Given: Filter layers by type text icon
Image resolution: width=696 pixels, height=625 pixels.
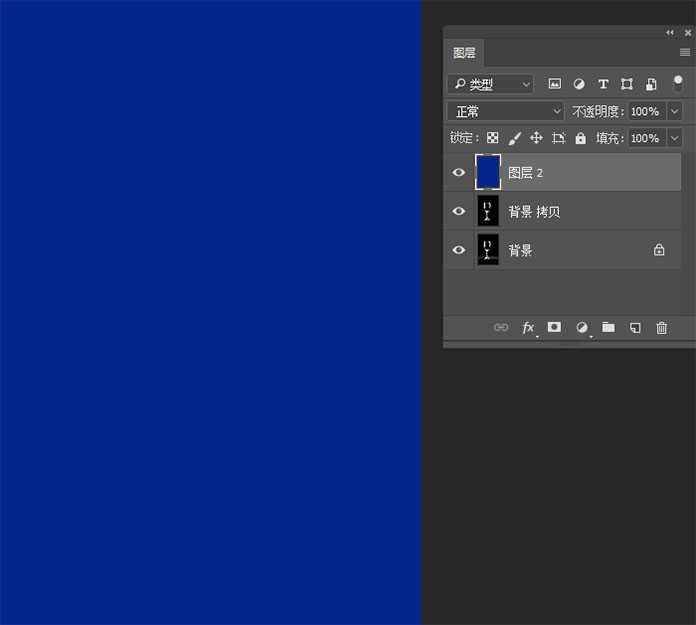Looking at the screenshot, I should 603,85.
